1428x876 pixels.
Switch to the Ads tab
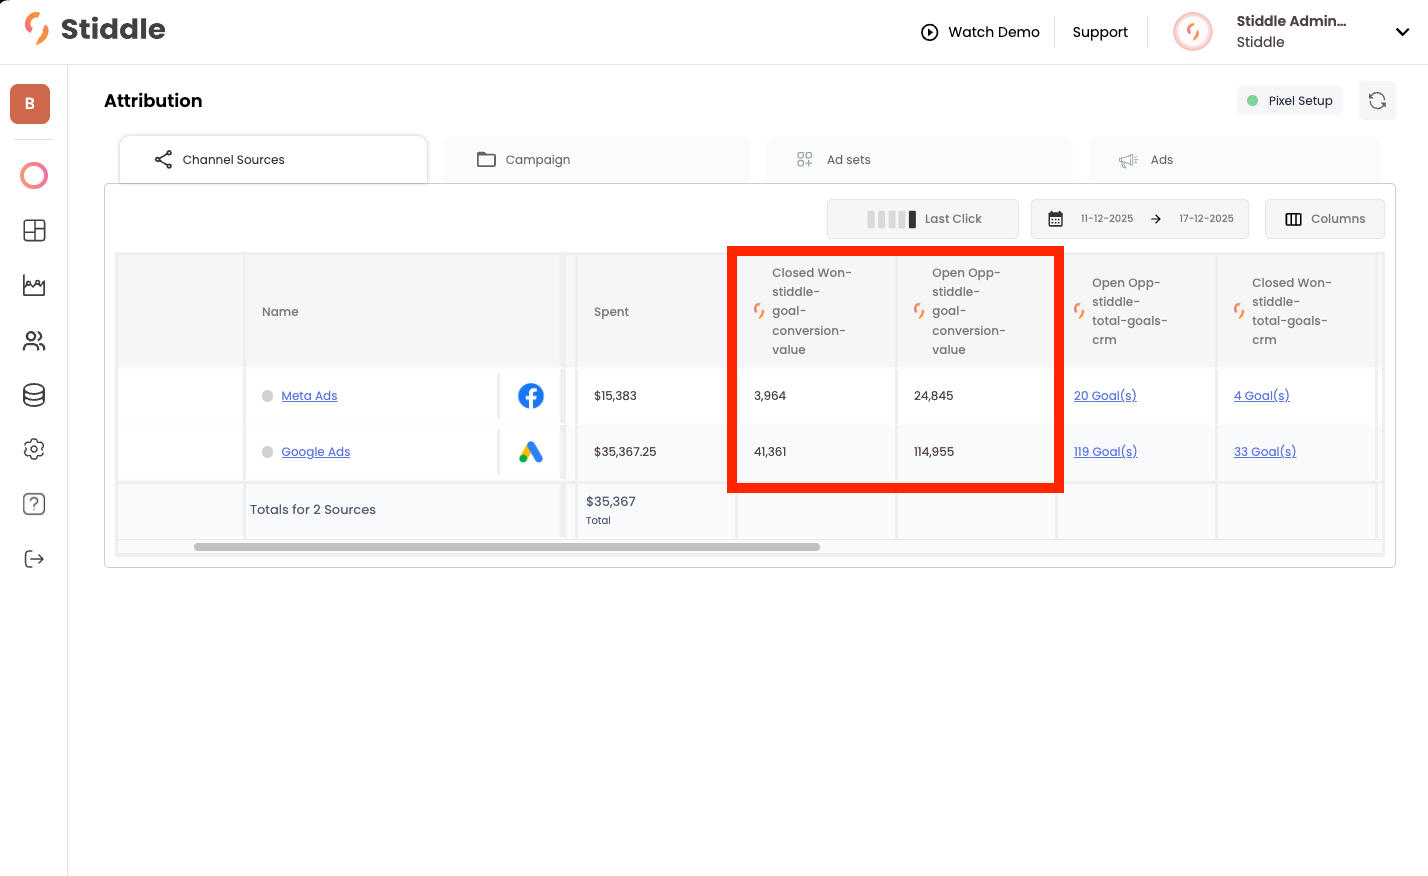[1234, 160]
